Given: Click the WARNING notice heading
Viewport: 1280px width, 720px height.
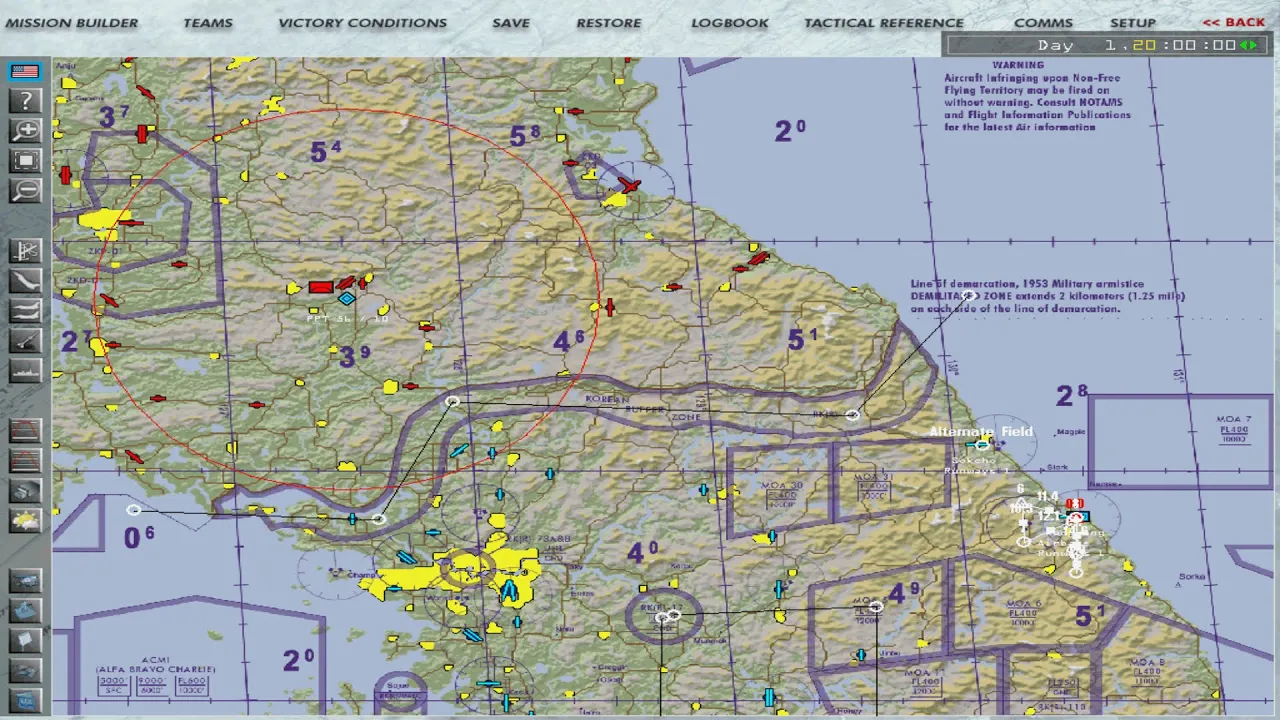Looking at the screenshot, I should click(1018, 65).
